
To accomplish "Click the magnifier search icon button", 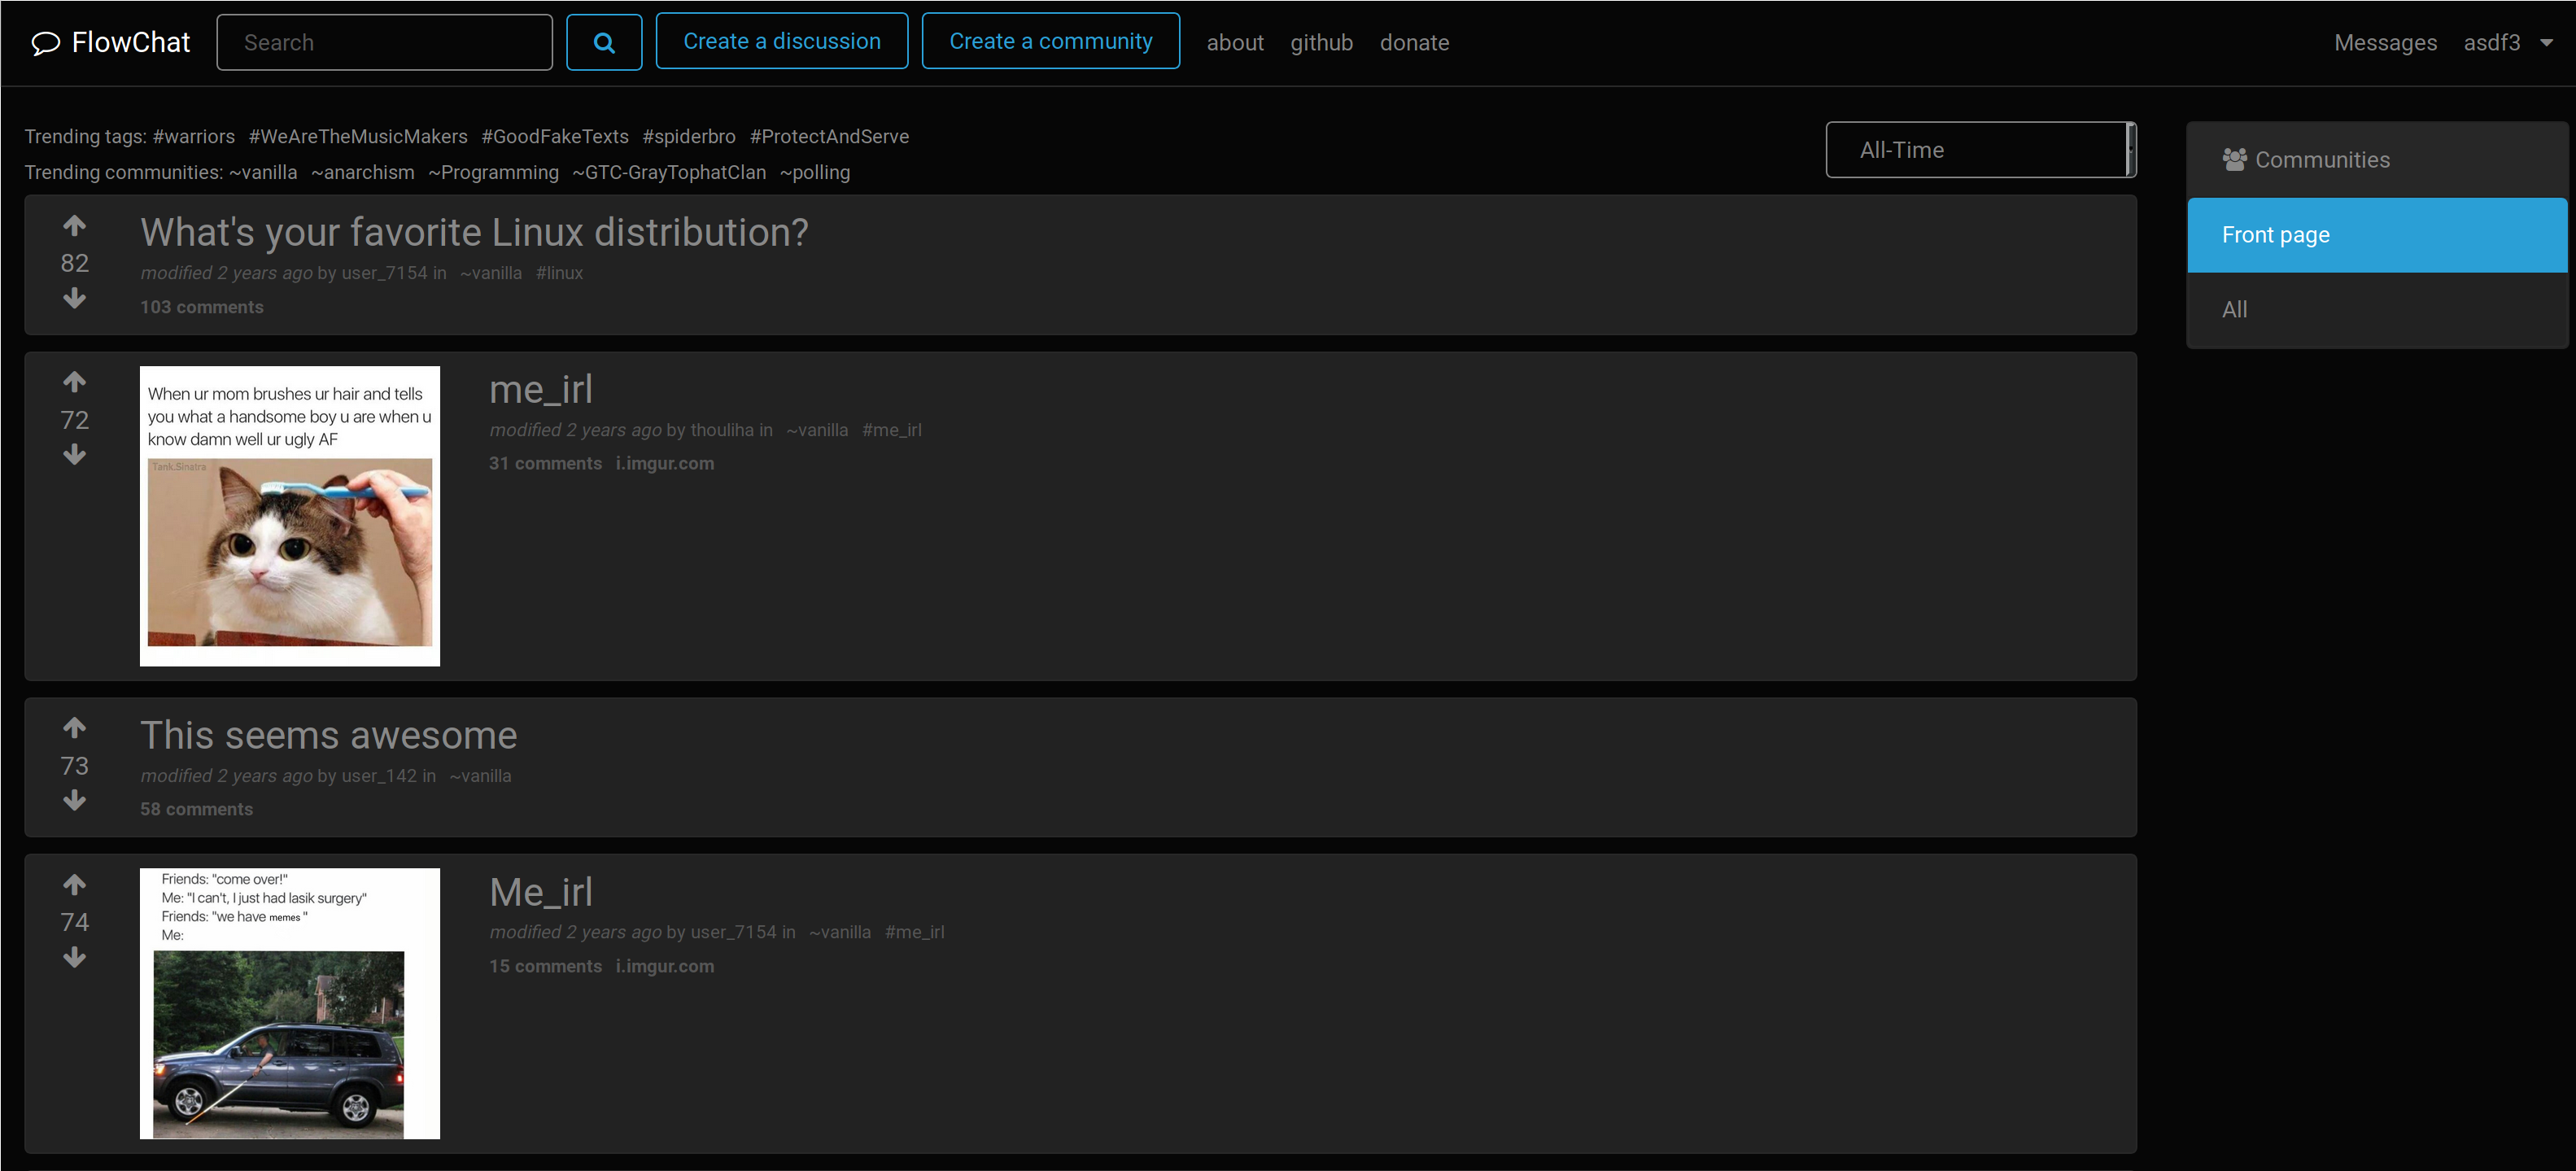I will (604, 42).
